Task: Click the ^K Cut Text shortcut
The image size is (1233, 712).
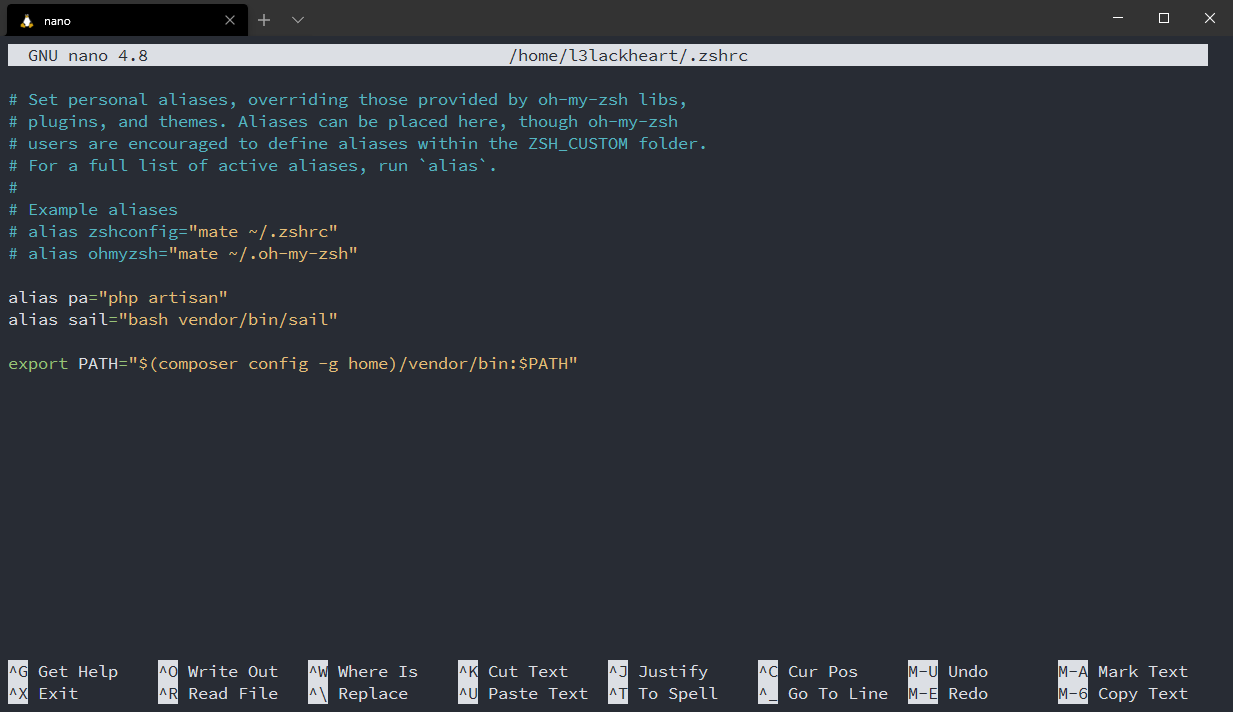Action: [x=513, y=672]
